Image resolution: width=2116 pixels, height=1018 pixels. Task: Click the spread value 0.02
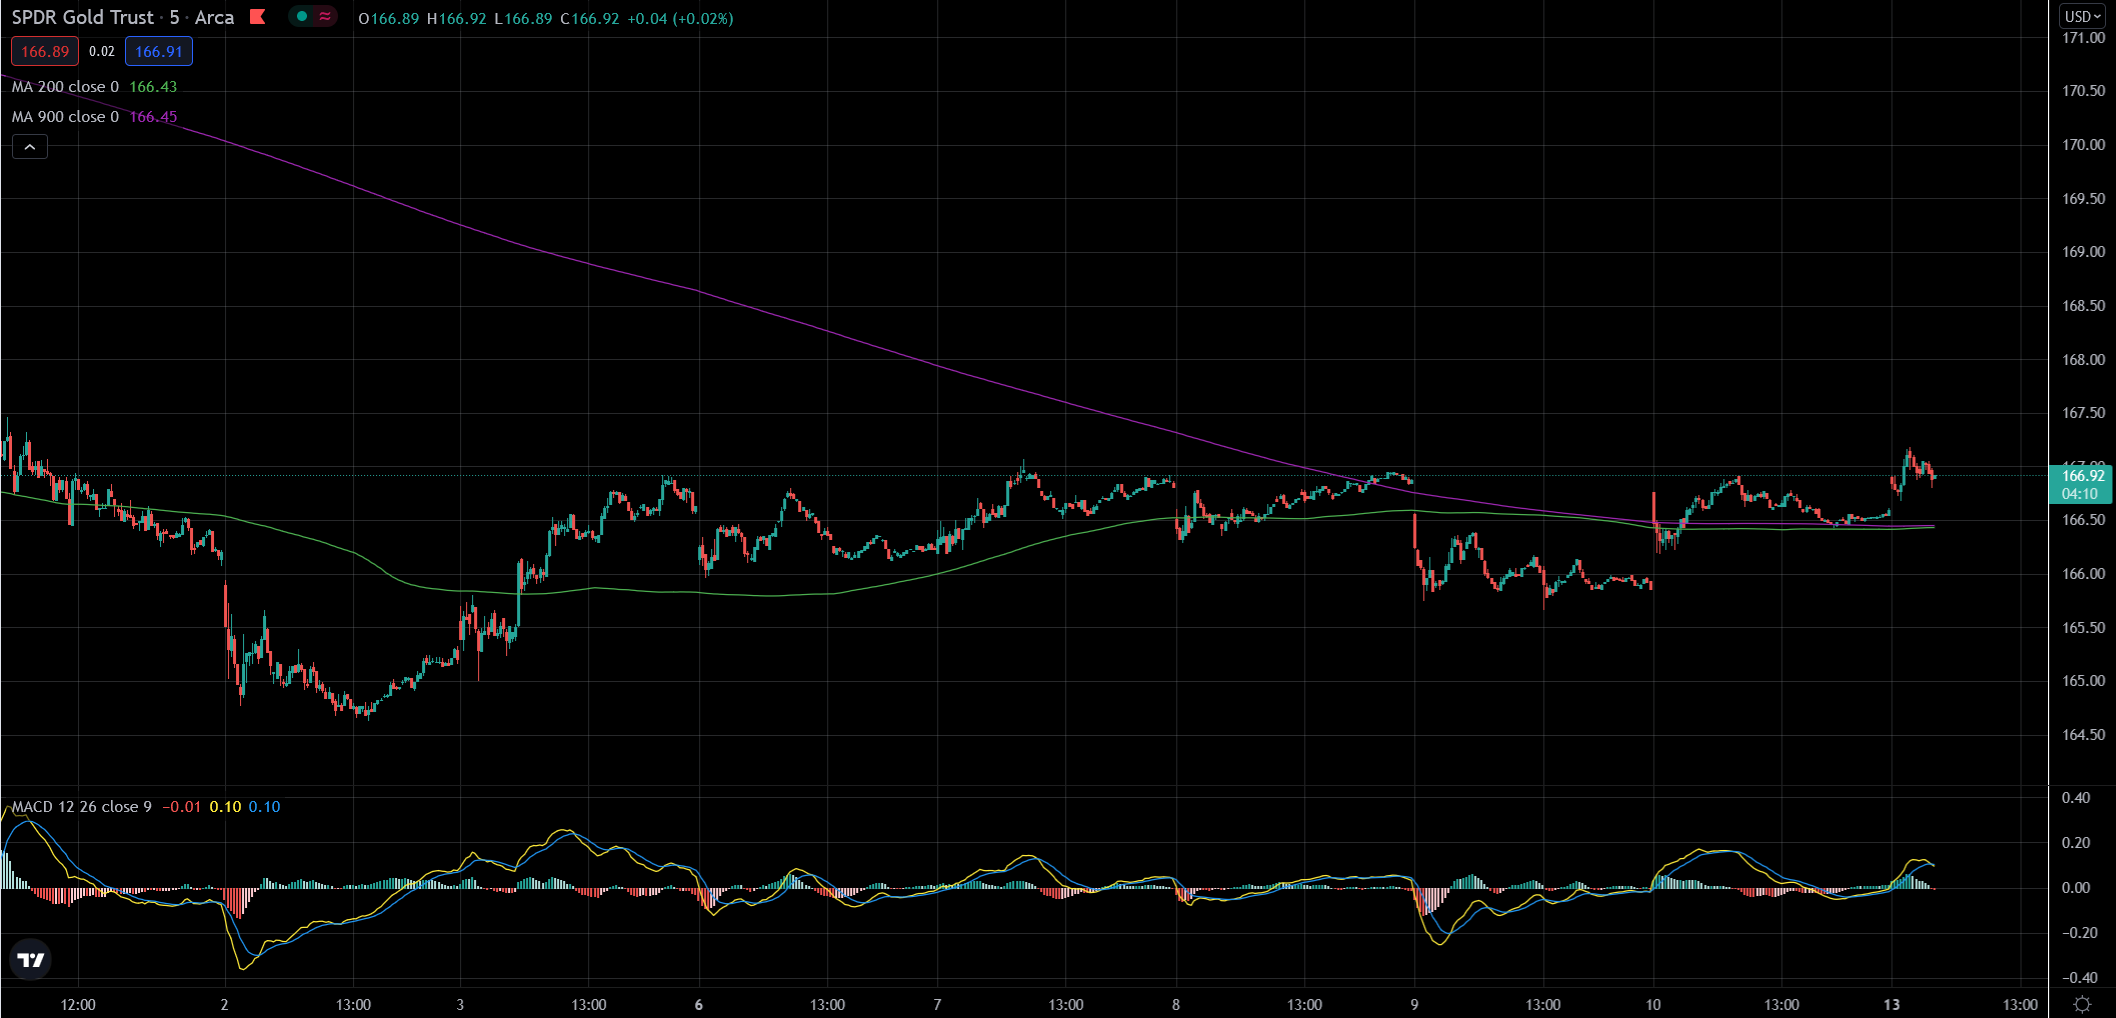(x=102, y=51)
